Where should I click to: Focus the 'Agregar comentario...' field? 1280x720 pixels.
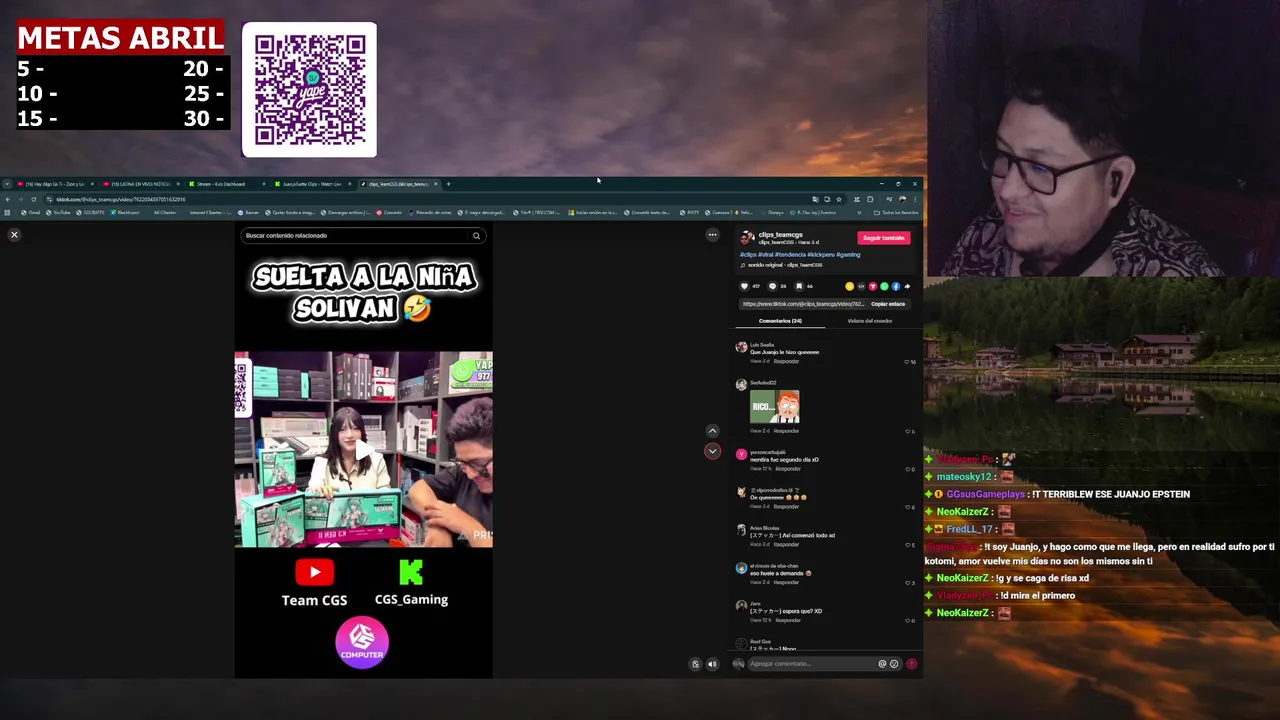coord(812,664)
